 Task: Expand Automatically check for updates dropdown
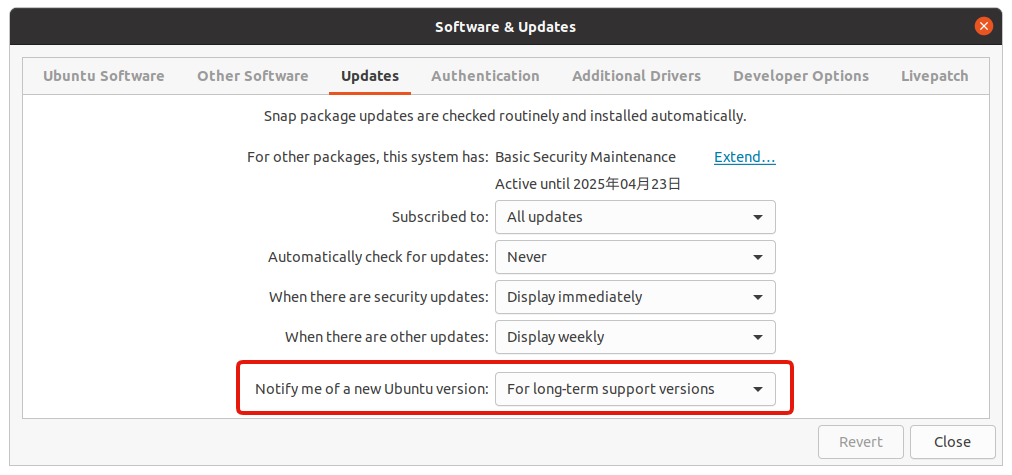pyautogui.click(x=635, y=257)
